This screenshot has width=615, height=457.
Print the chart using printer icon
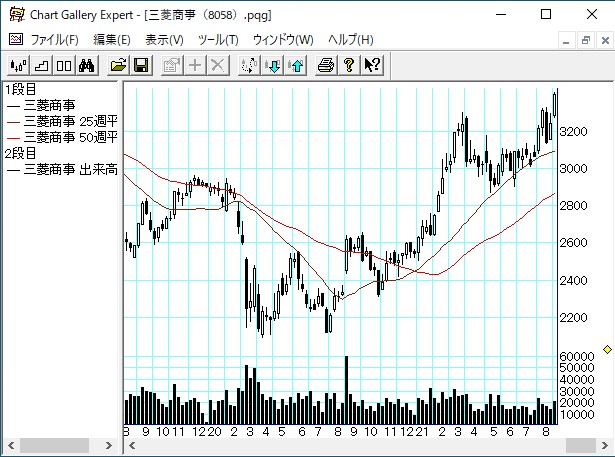[x=326, y=66]
